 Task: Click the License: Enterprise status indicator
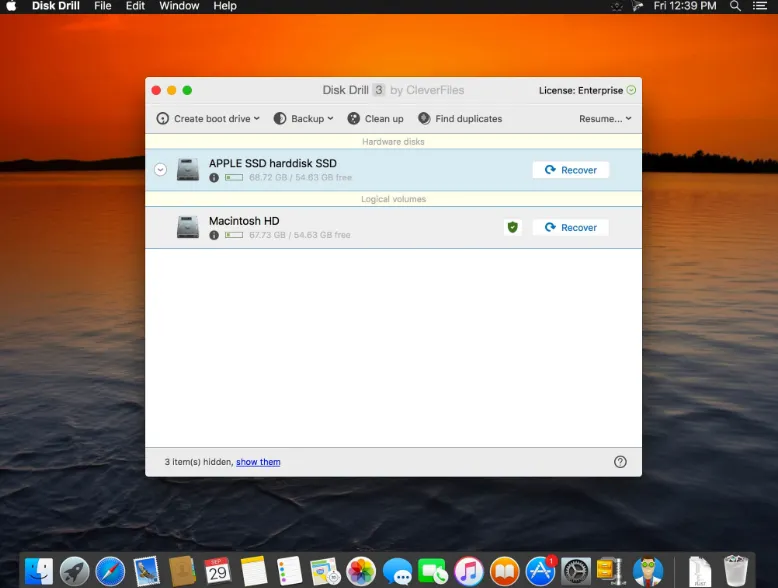587,90
